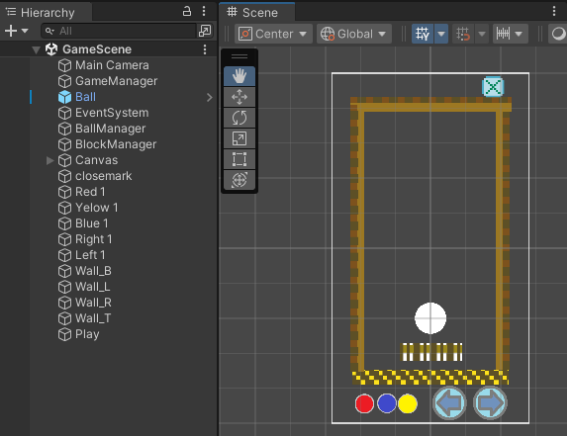Toggle grid snapping button

pos(463,34)
